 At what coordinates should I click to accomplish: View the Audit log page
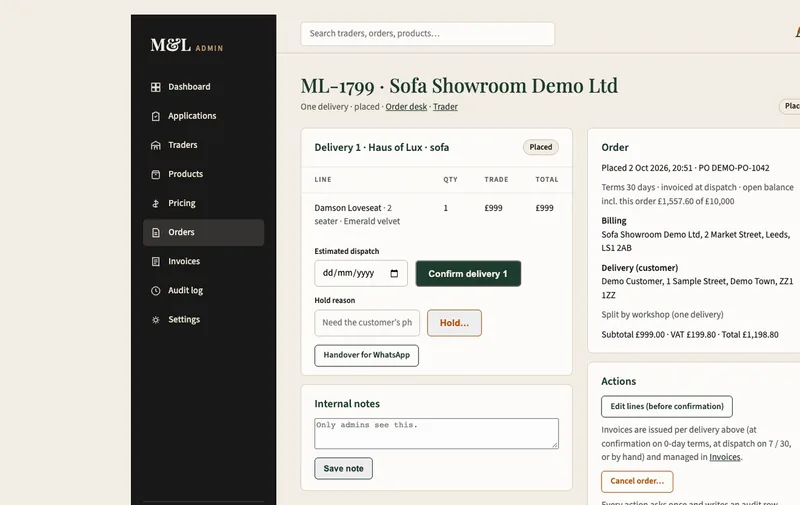[204, 291]
